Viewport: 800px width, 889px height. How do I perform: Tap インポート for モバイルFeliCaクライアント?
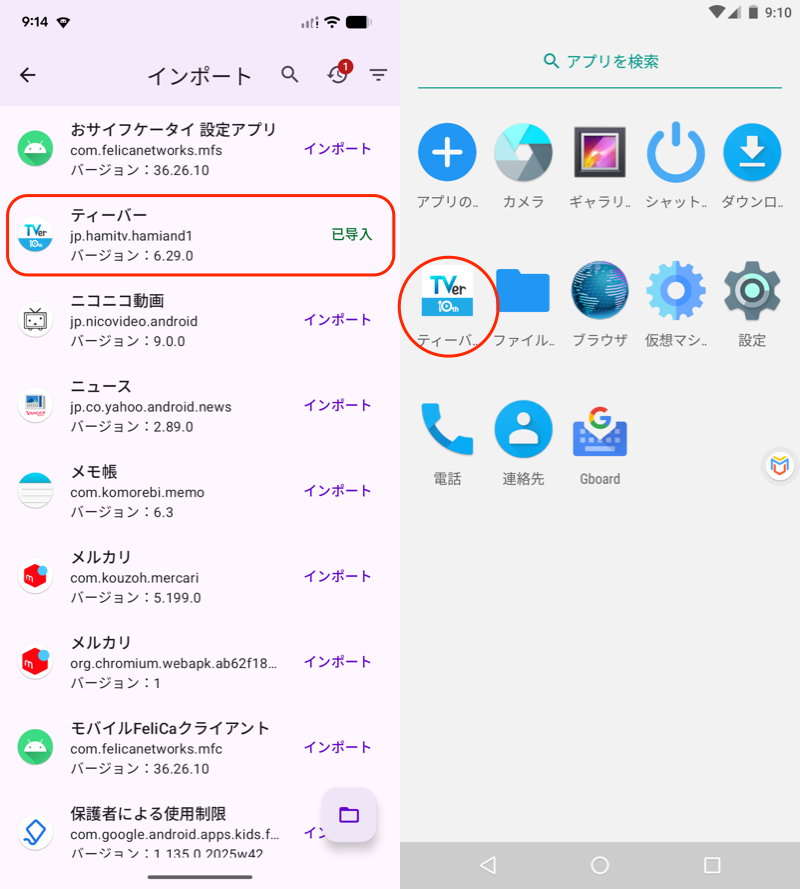coord(337,747)
